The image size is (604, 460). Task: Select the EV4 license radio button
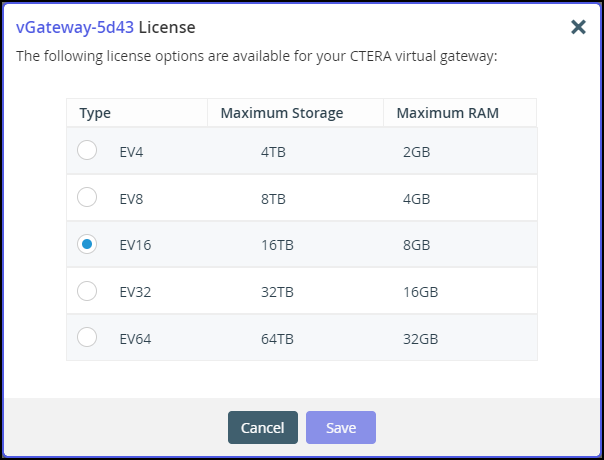87,150
